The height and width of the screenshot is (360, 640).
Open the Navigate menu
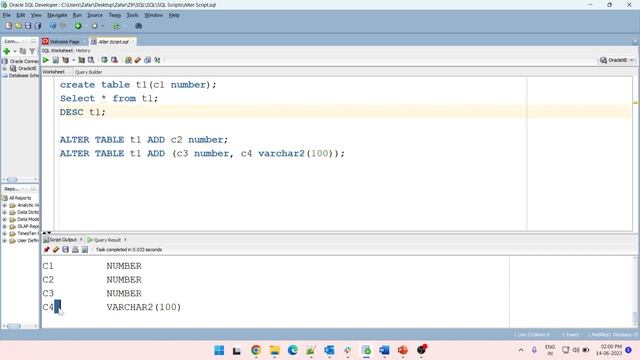pyautogui.click(x=57, y=15)
